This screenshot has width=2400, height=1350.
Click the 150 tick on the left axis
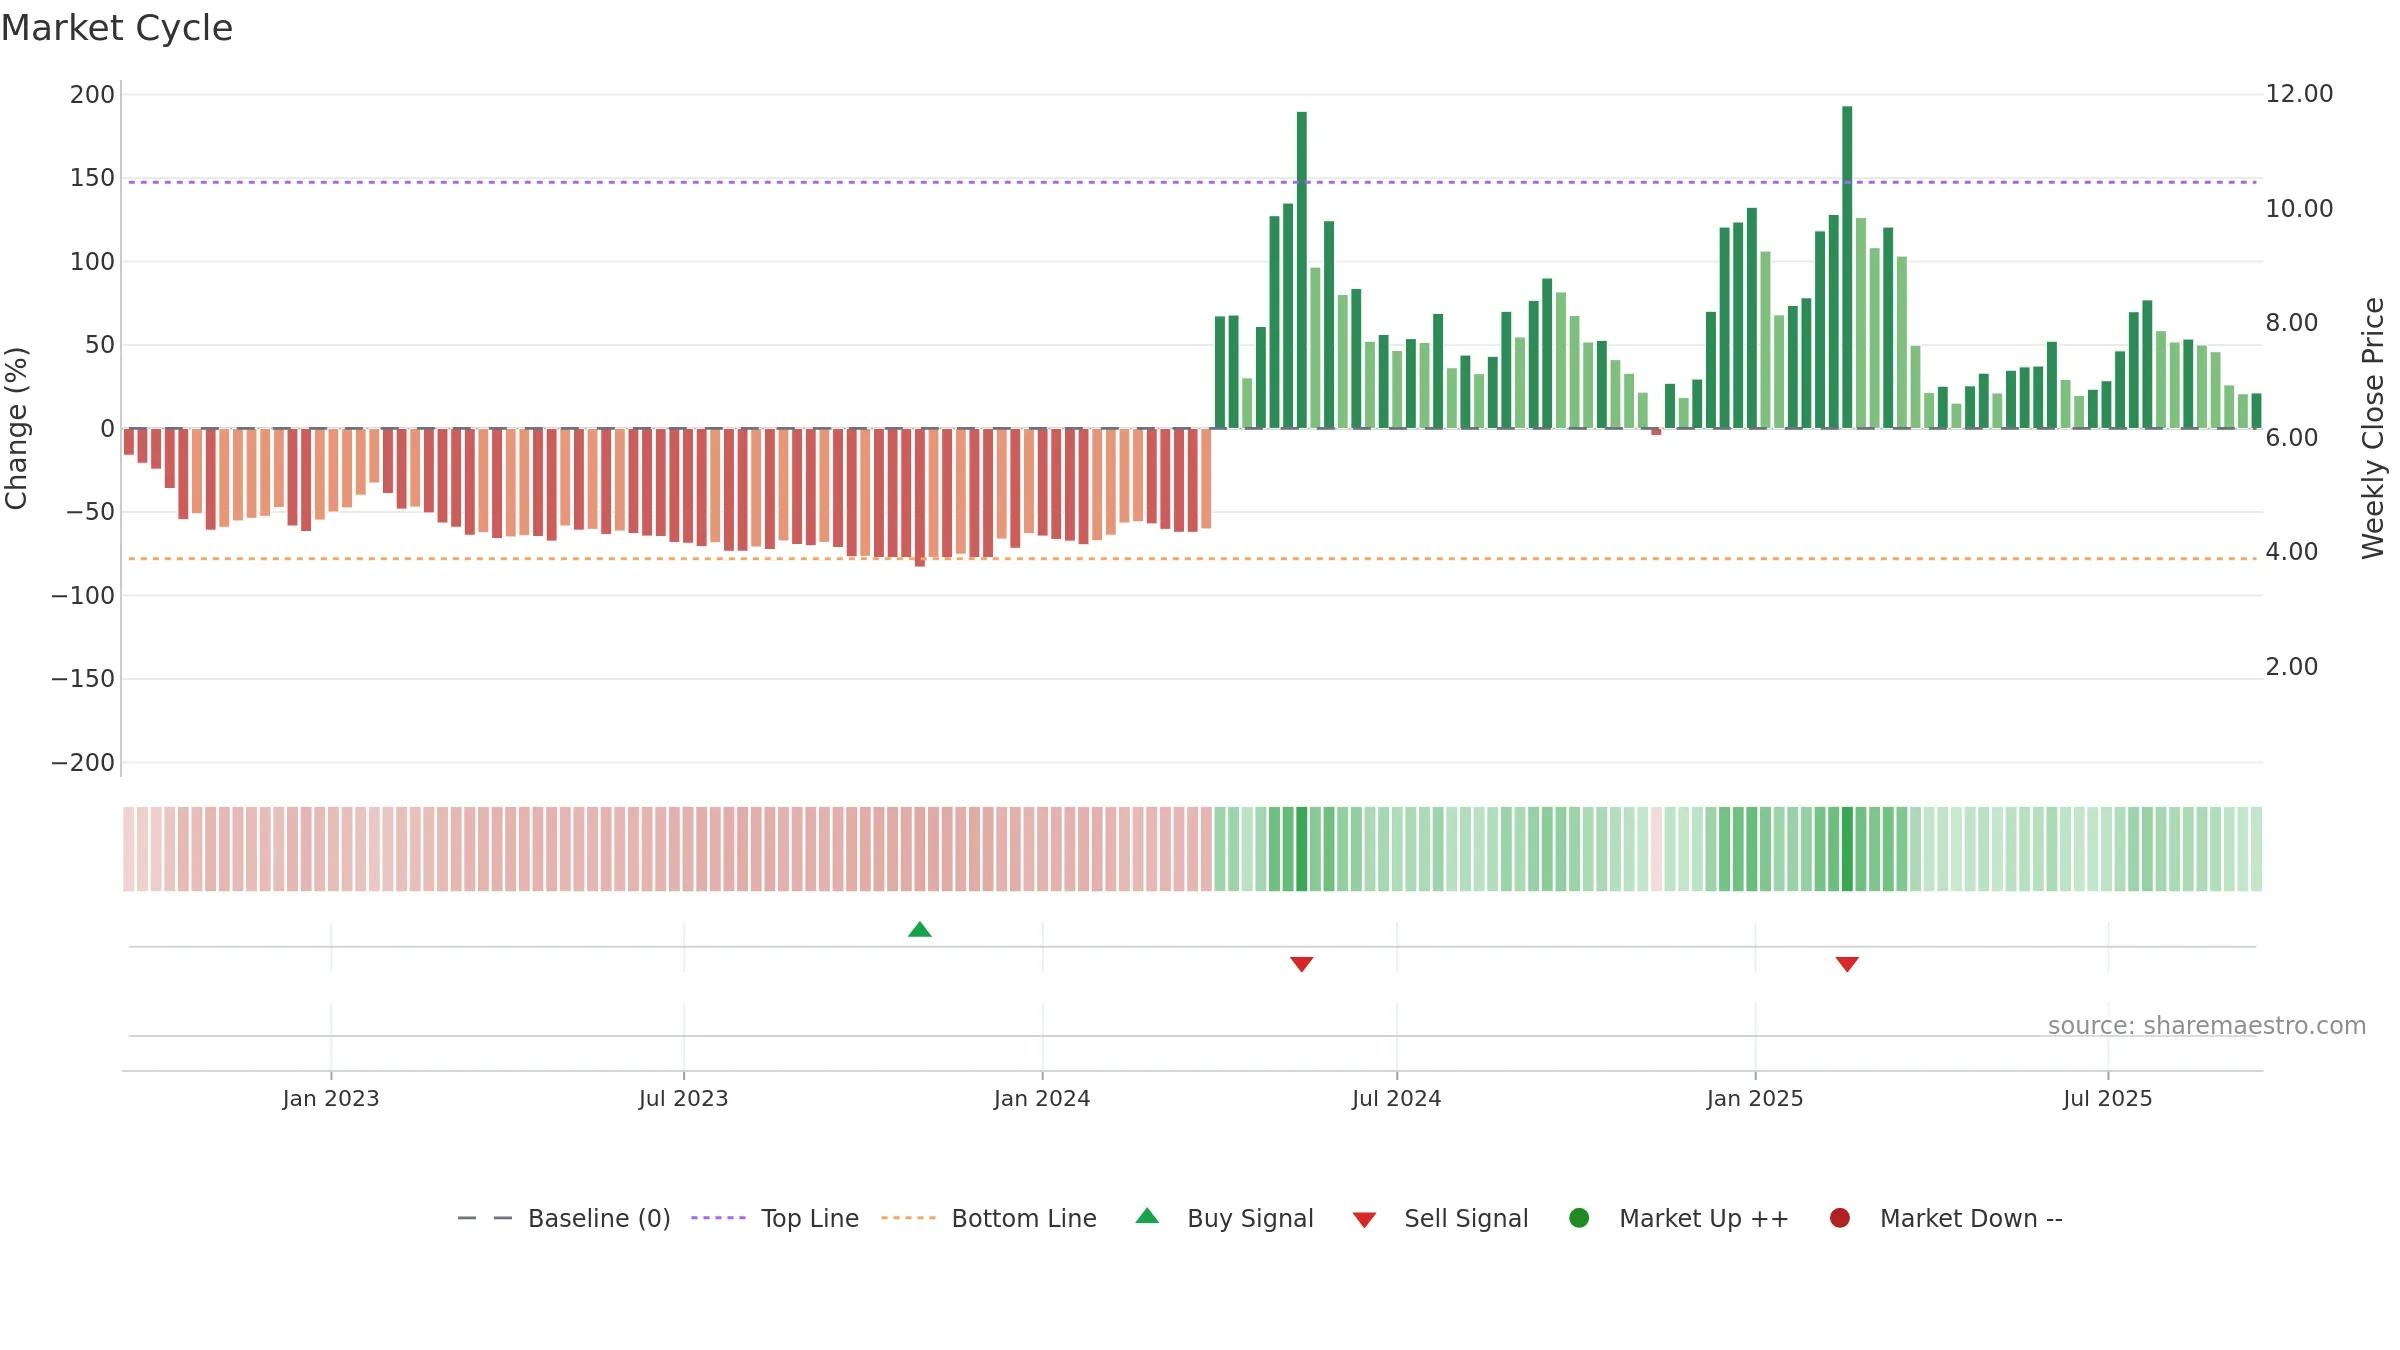[92, 178]
